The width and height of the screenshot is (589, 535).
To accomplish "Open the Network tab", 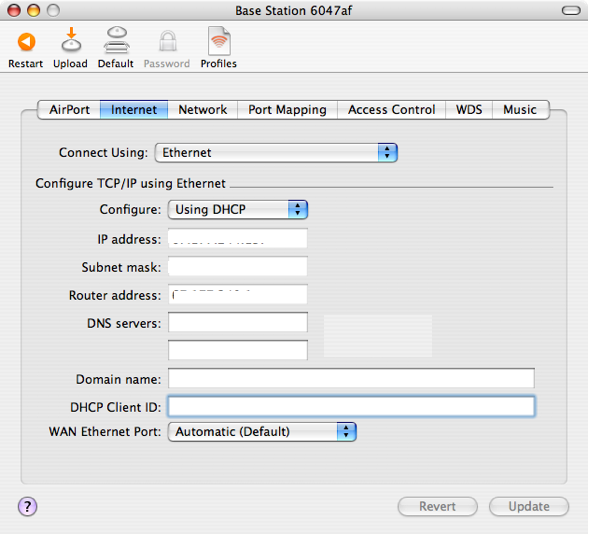I will tap(202, 110).
